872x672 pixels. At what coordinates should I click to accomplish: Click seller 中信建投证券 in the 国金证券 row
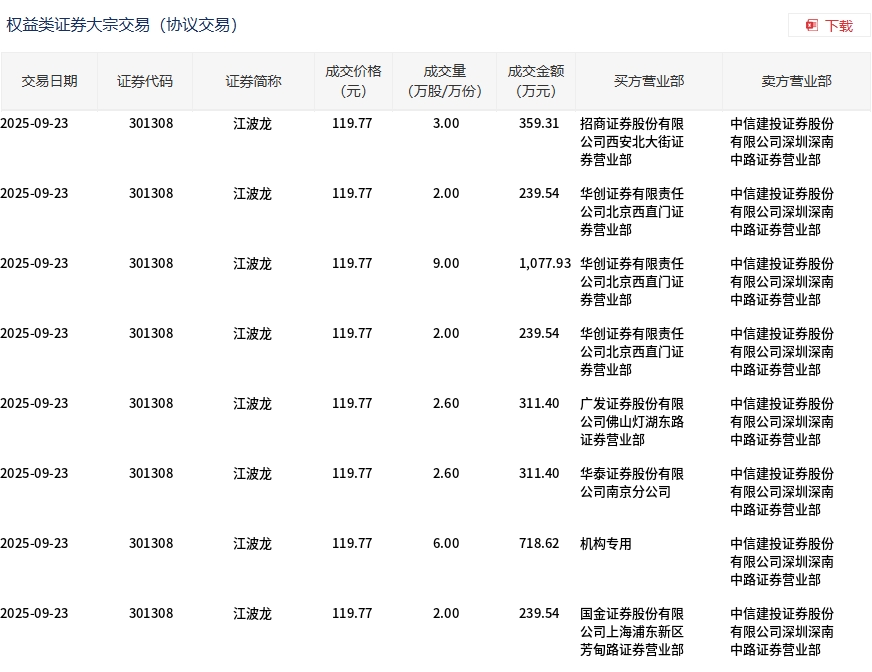[x=782, y=631]
